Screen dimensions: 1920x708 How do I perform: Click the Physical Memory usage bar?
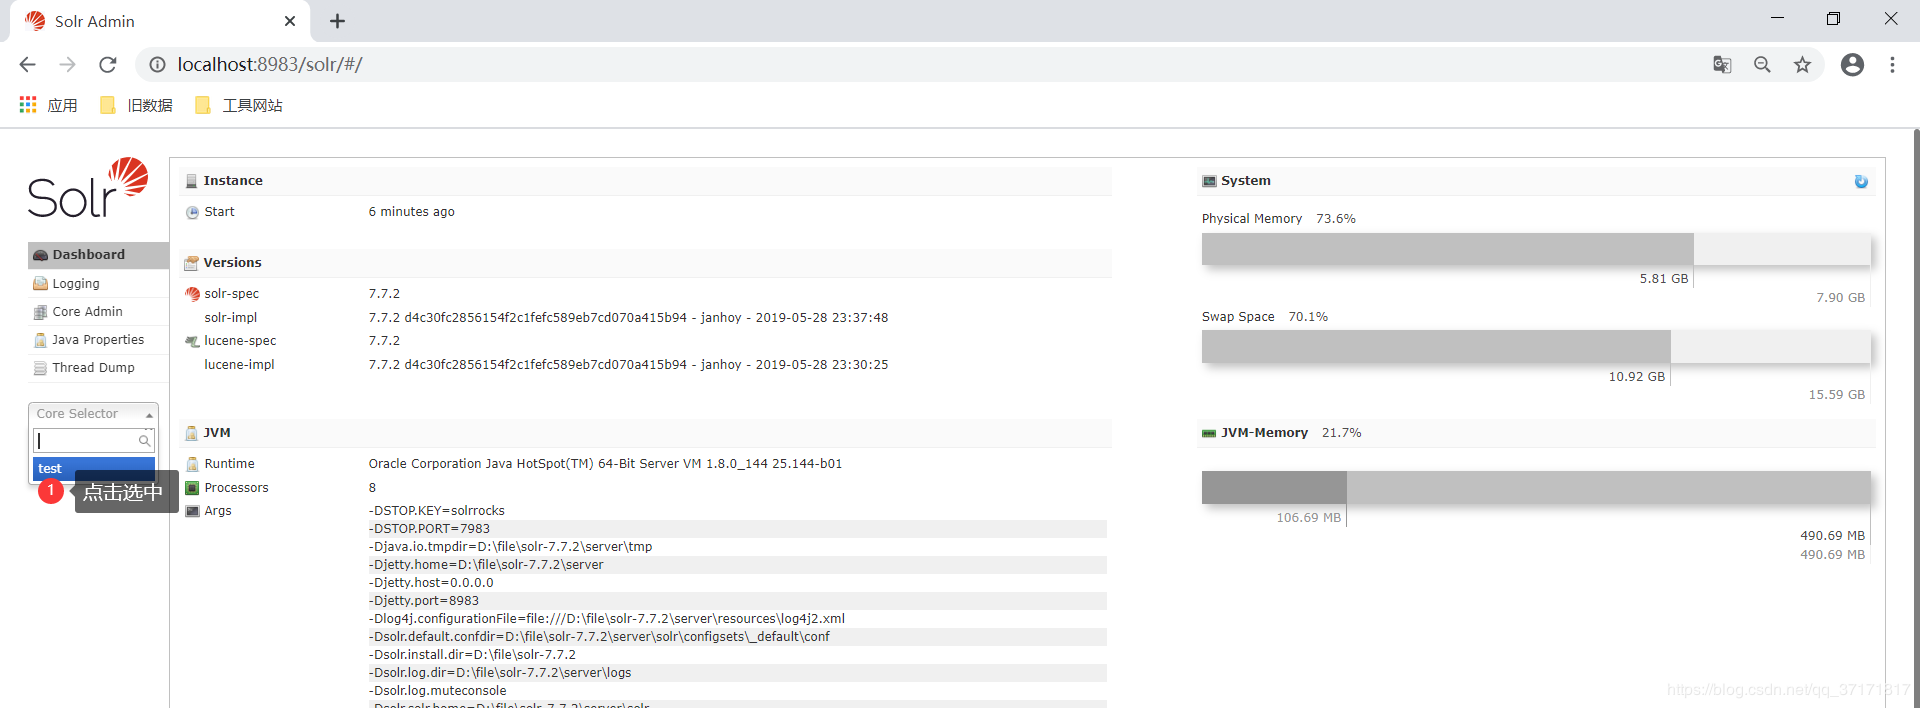(1536, 249)
